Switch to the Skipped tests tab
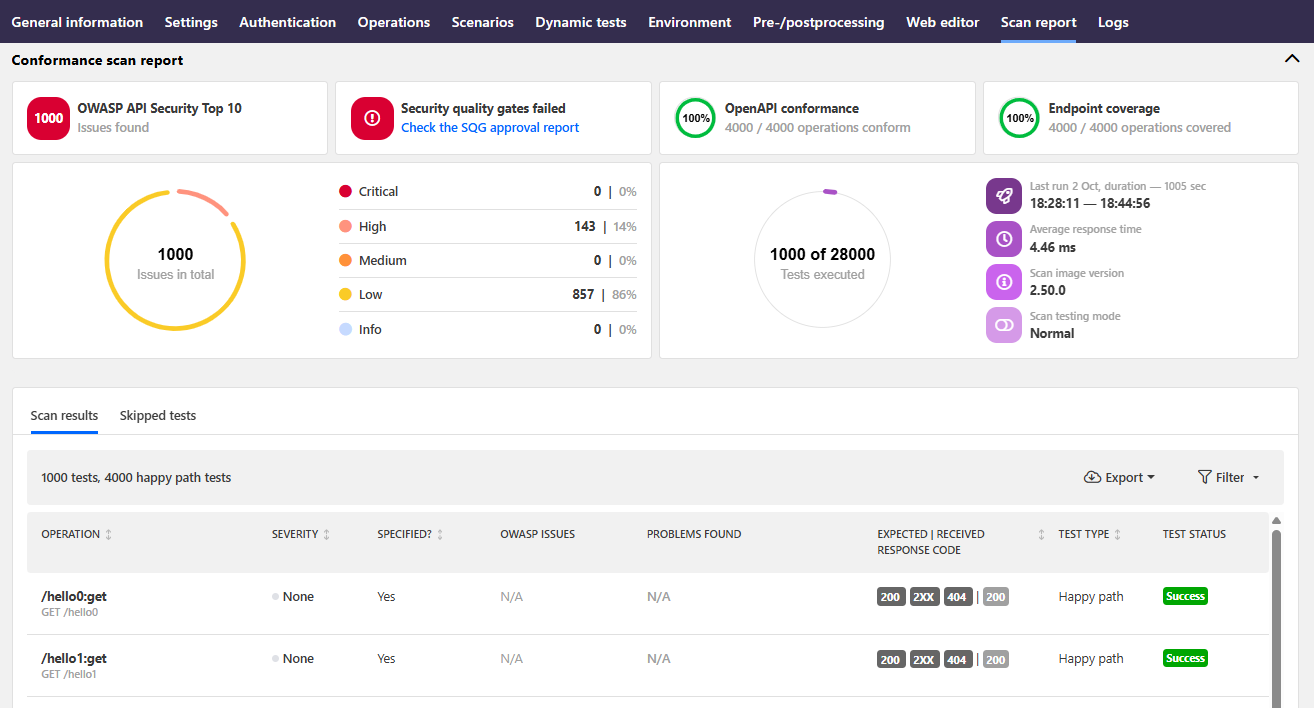1314x708 pixels. pos(157,416)
